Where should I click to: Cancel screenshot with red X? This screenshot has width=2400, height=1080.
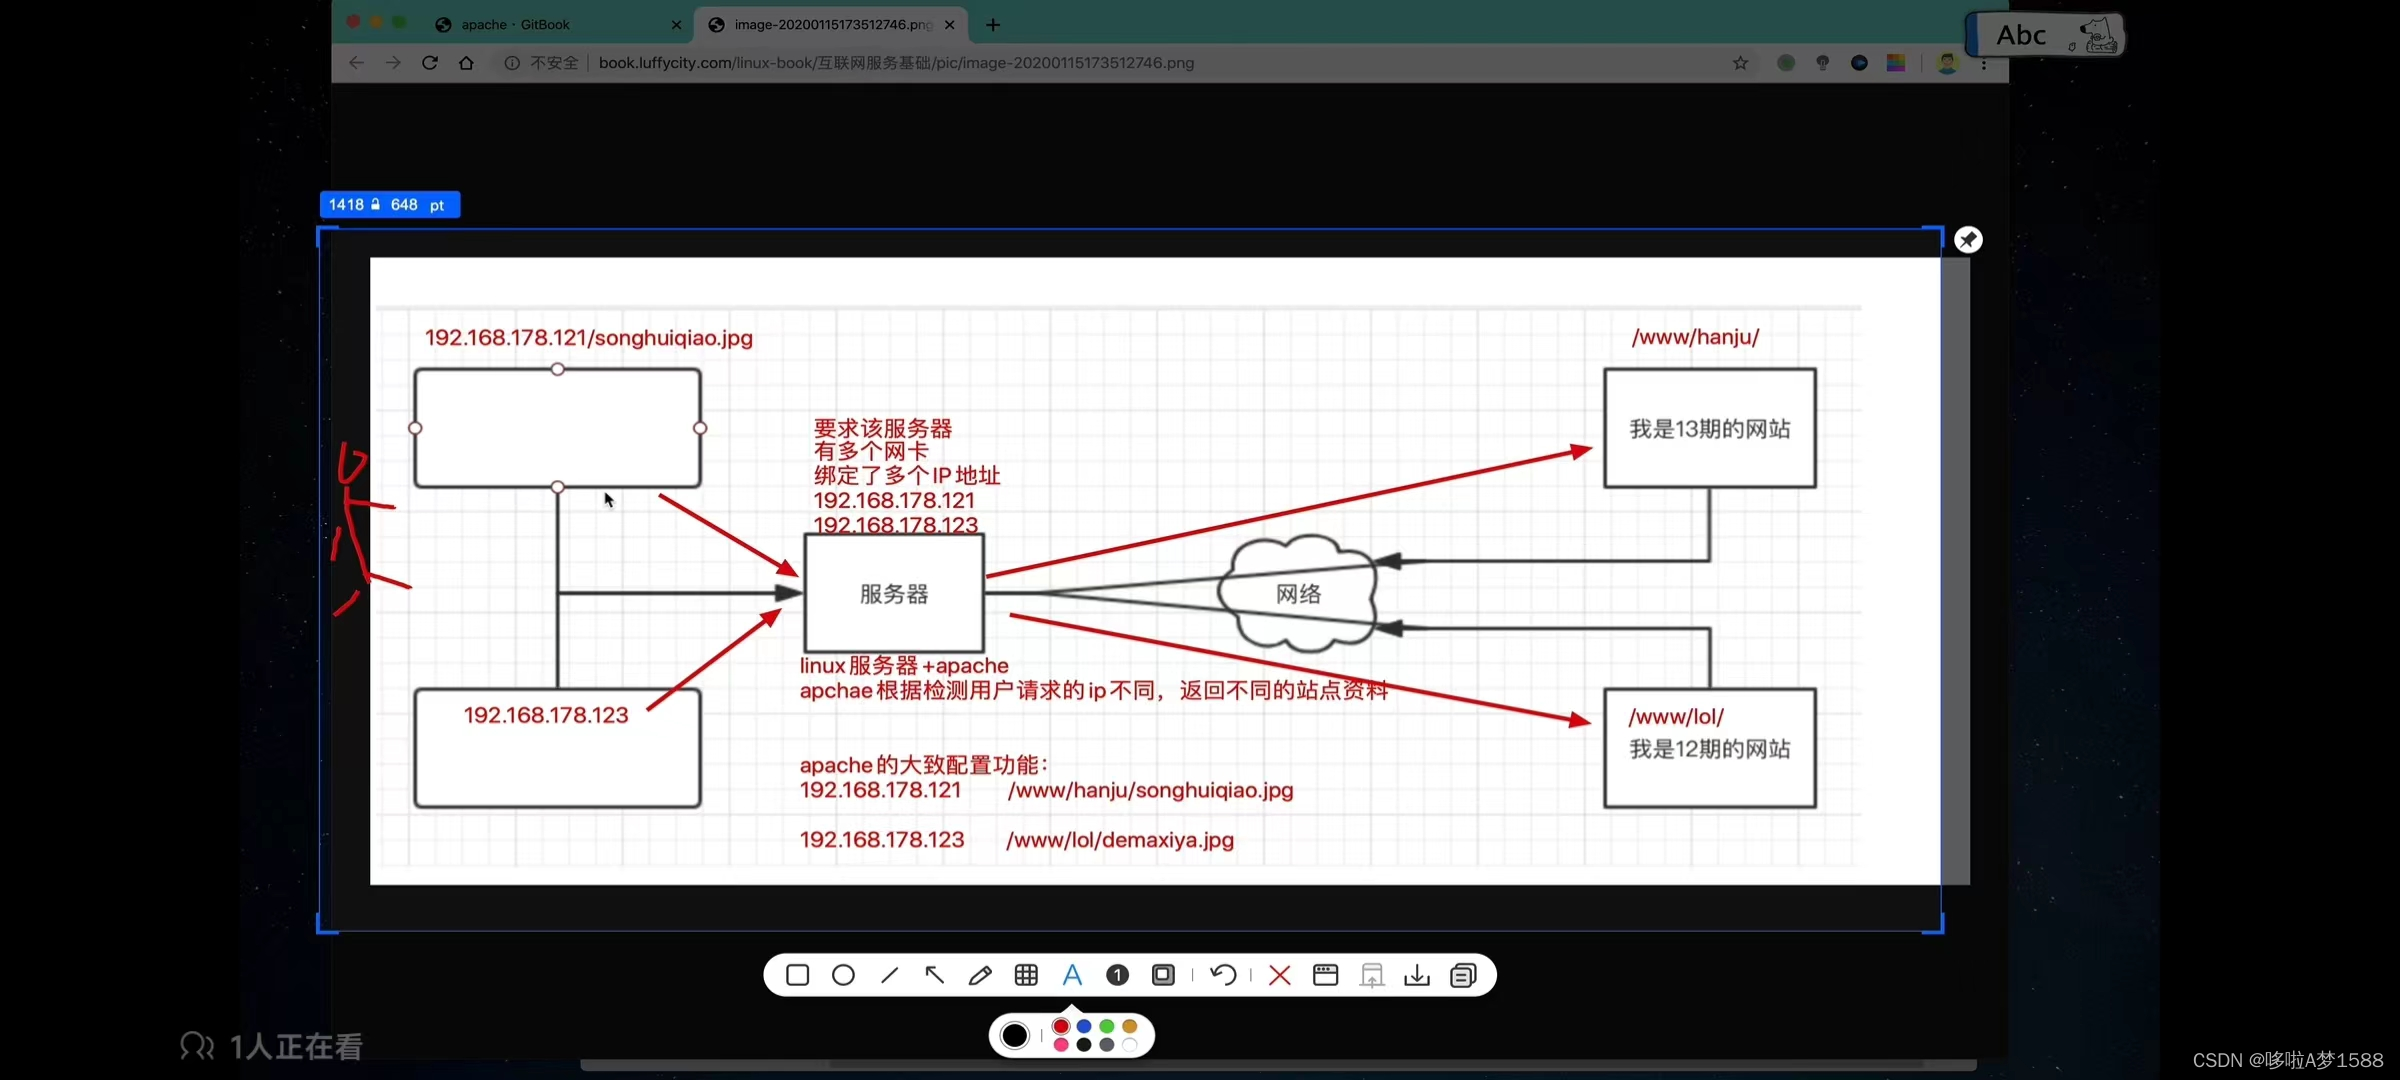point(1279,975)
